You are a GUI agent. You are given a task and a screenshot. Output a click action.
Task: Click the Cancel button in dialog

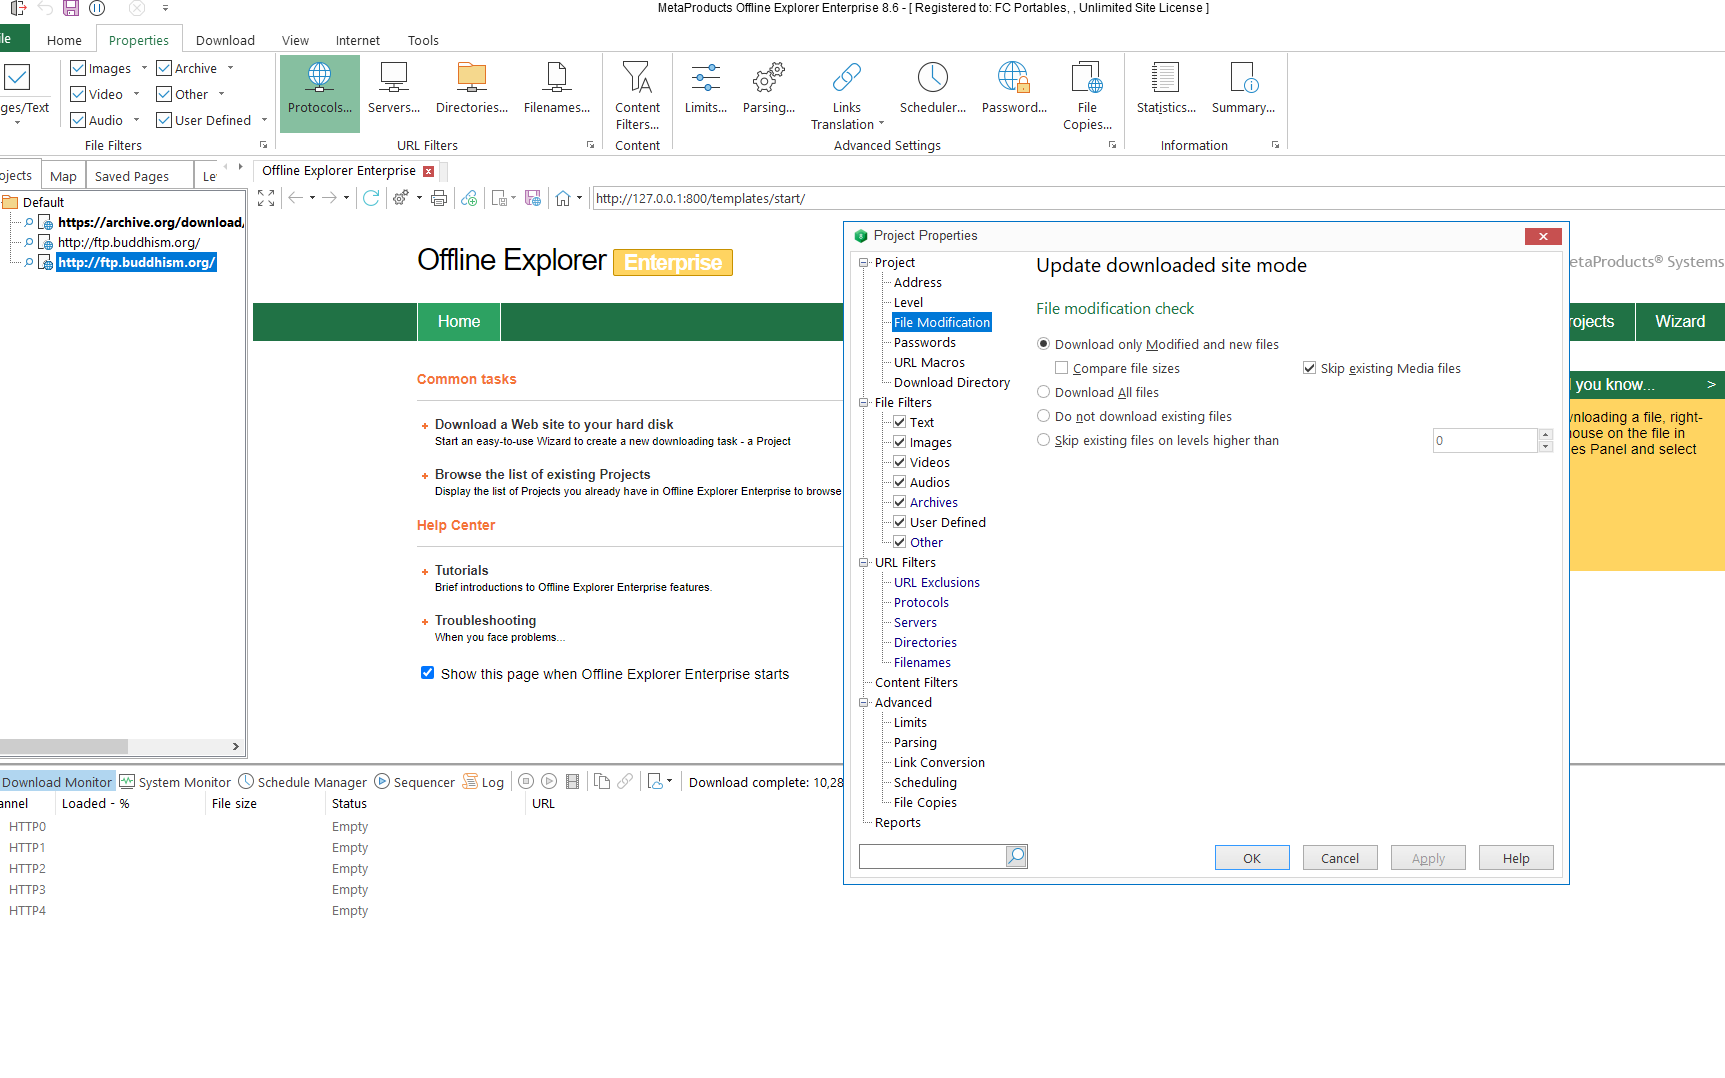point(1339,858)
